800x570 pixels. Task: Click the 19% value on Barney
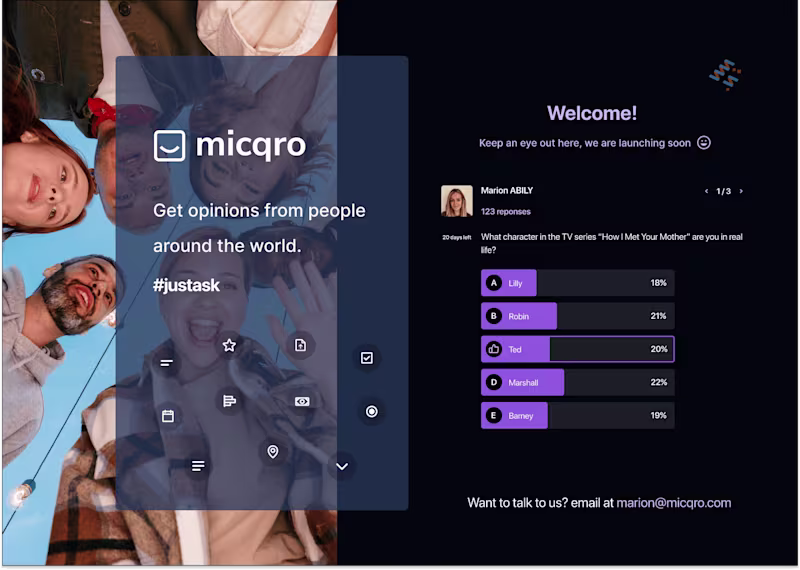click(x=659, y=415)
